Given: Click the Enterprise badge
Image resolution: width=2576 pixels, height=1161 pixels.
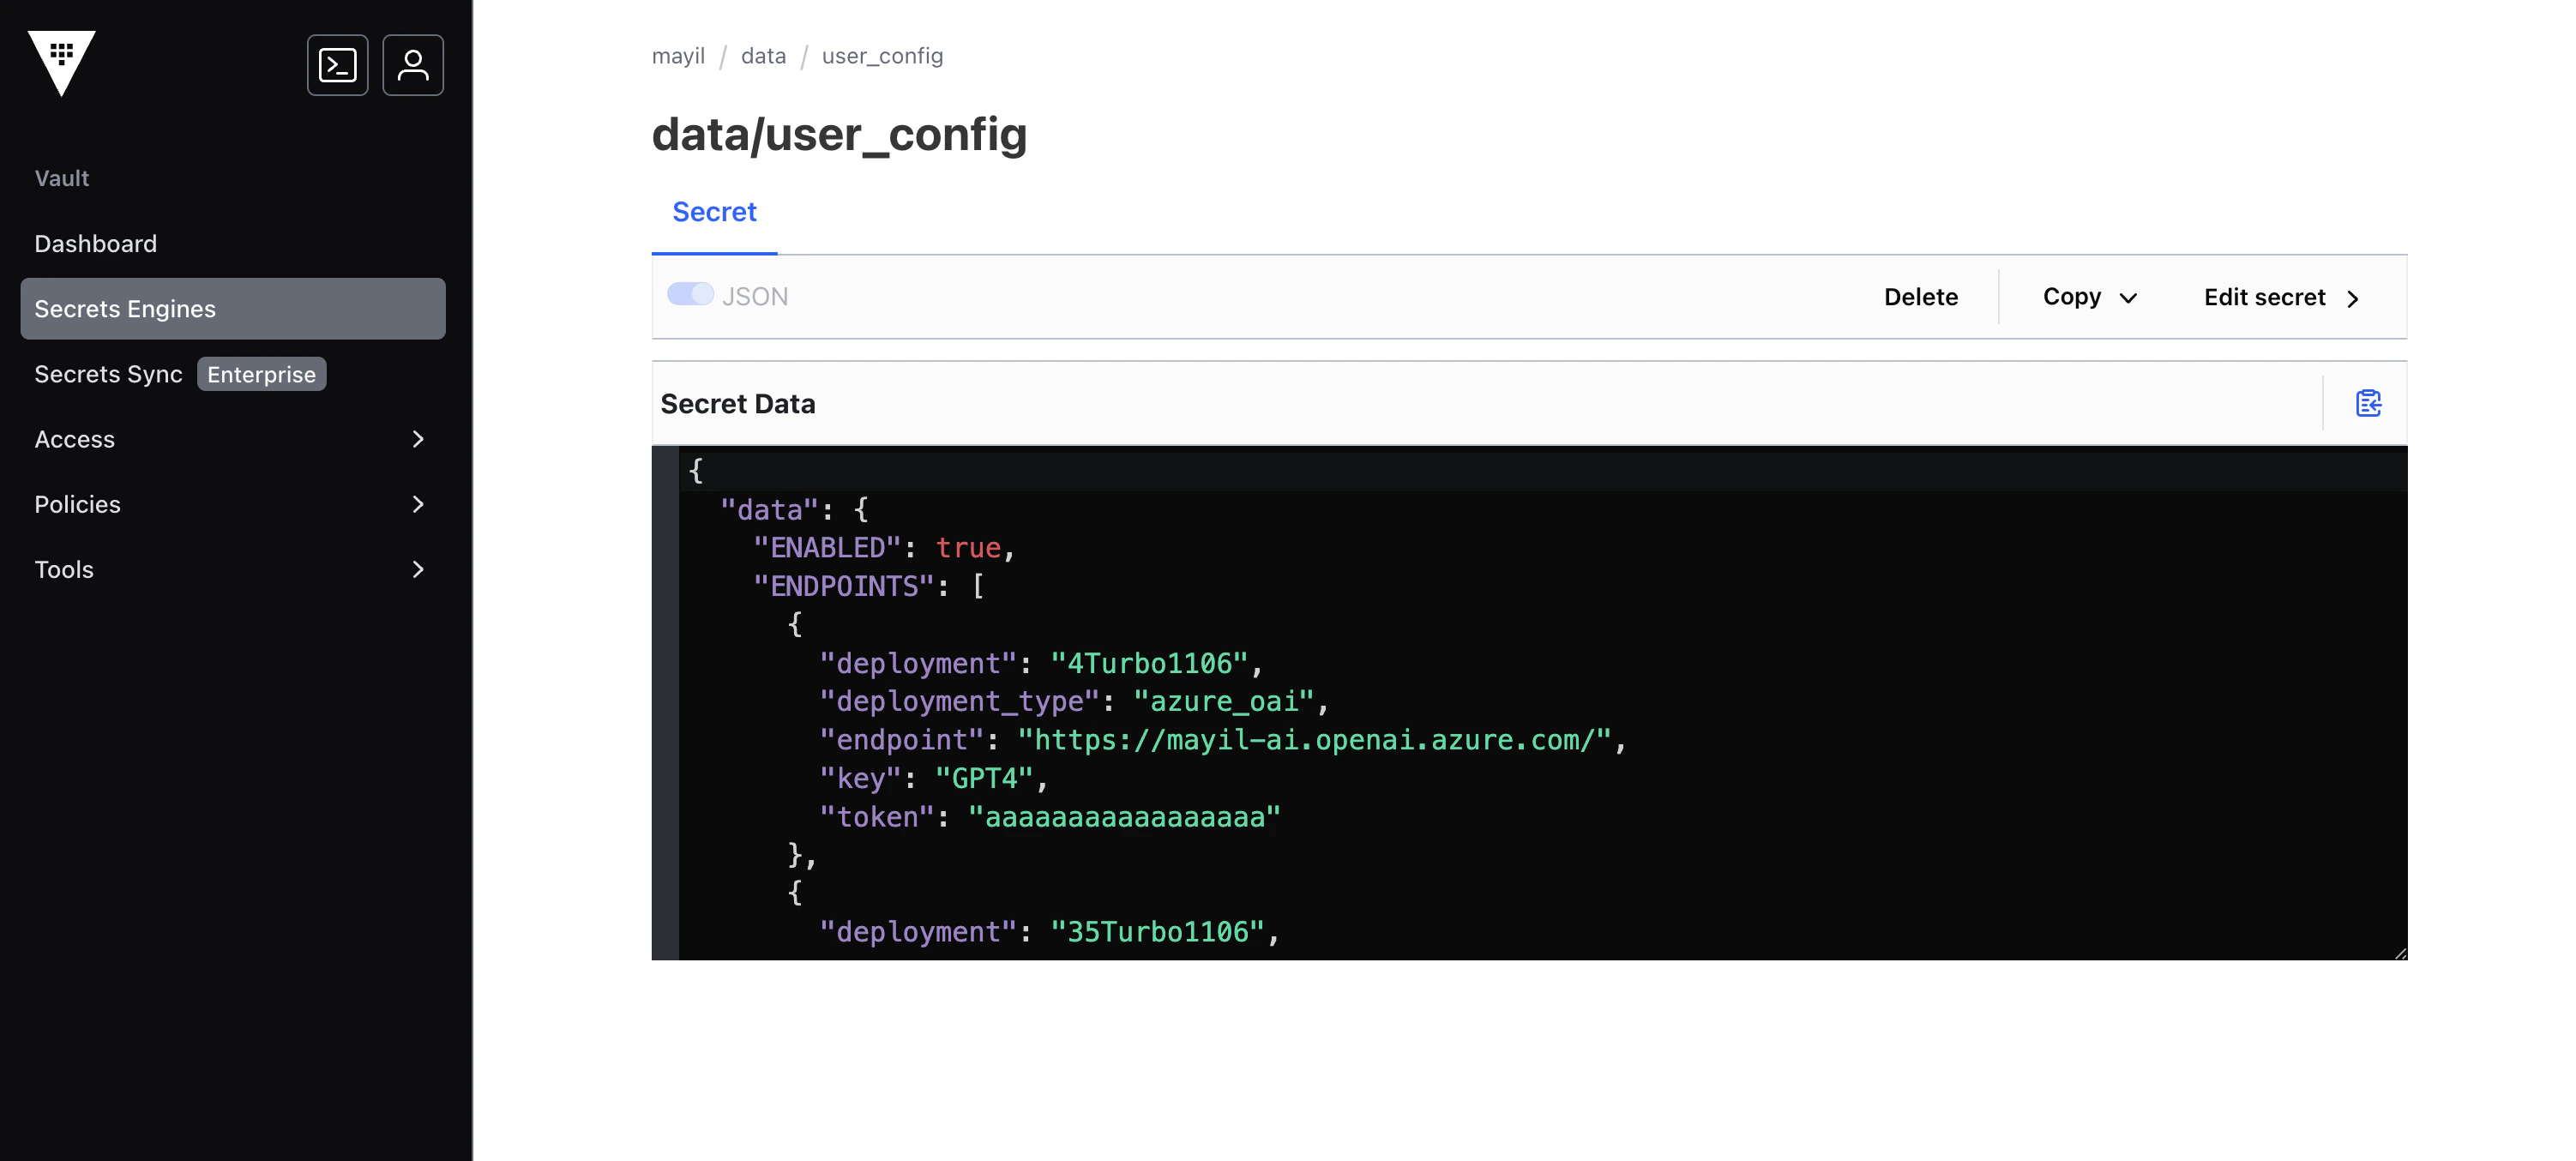Looking at the screenshot, I should click(x=261, y=374).
